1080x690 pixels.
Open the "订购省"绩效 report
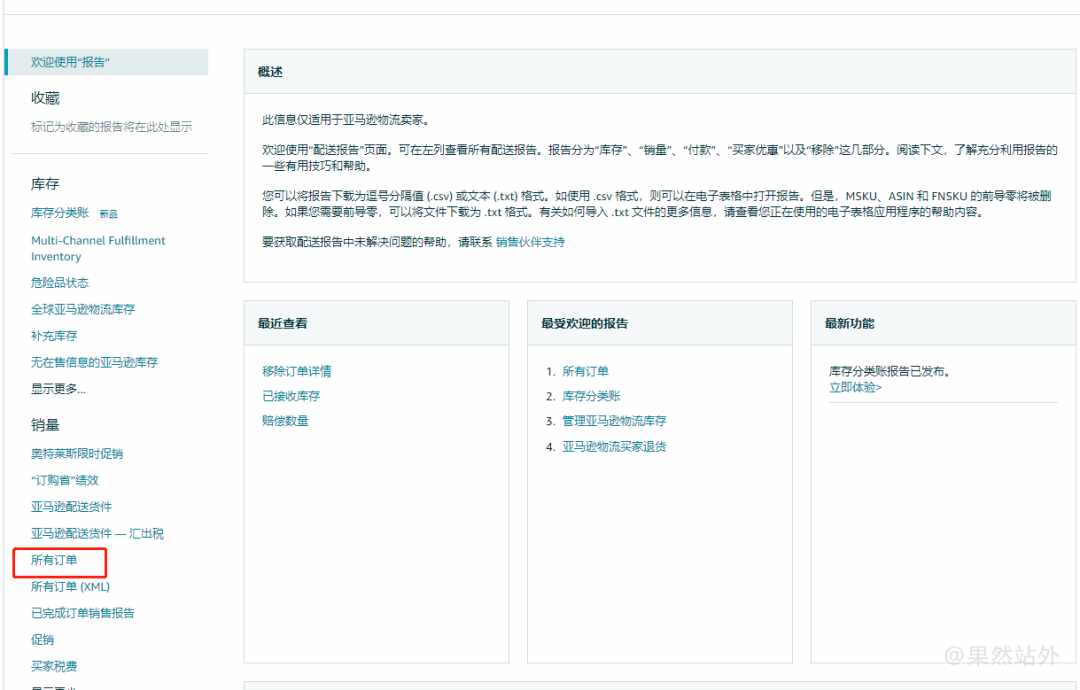click(65, 480)
